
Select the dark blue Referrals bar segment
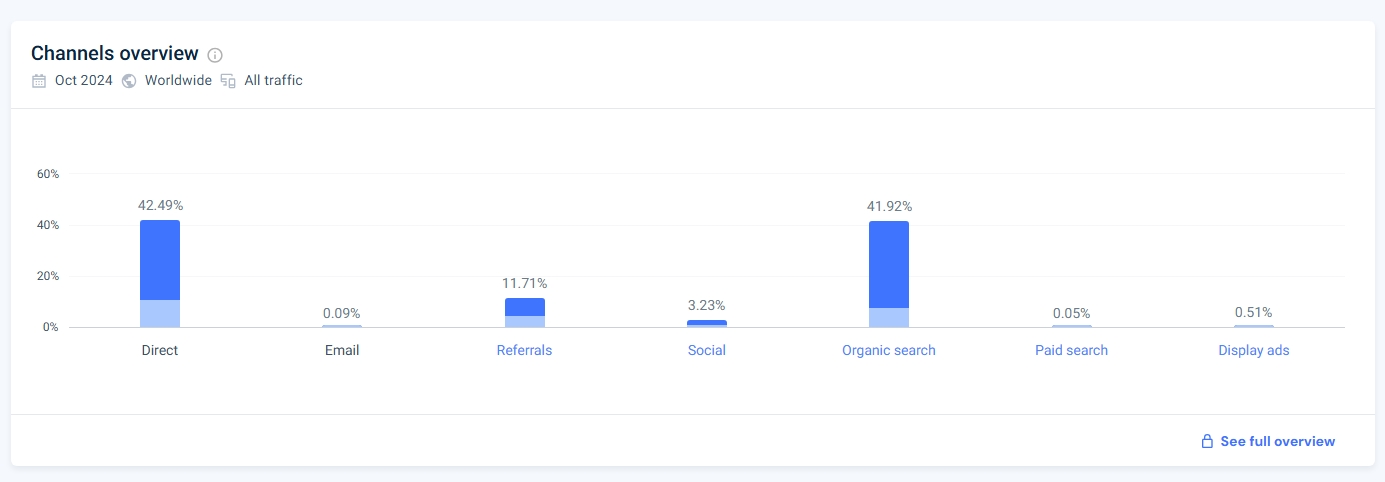click(x=524, y=307)
